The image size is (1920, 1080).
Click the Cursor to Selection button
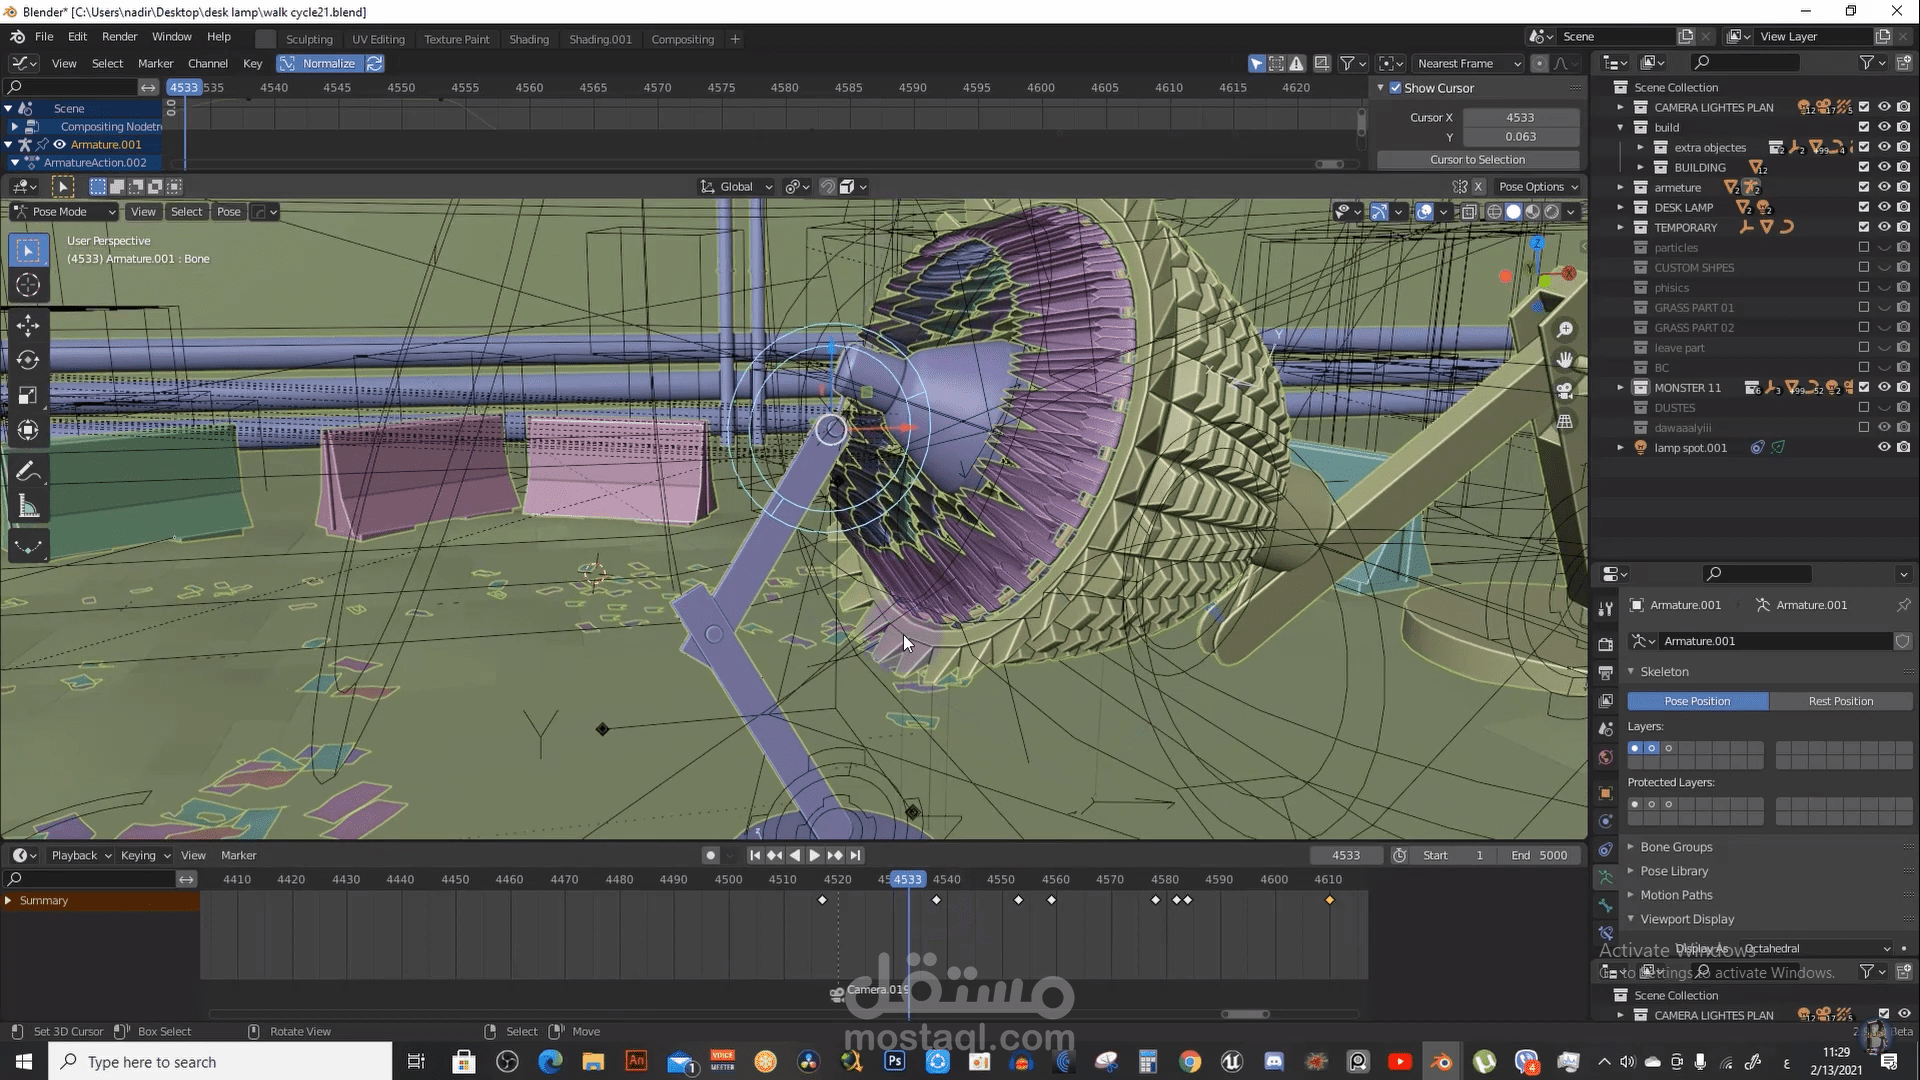1477,160
